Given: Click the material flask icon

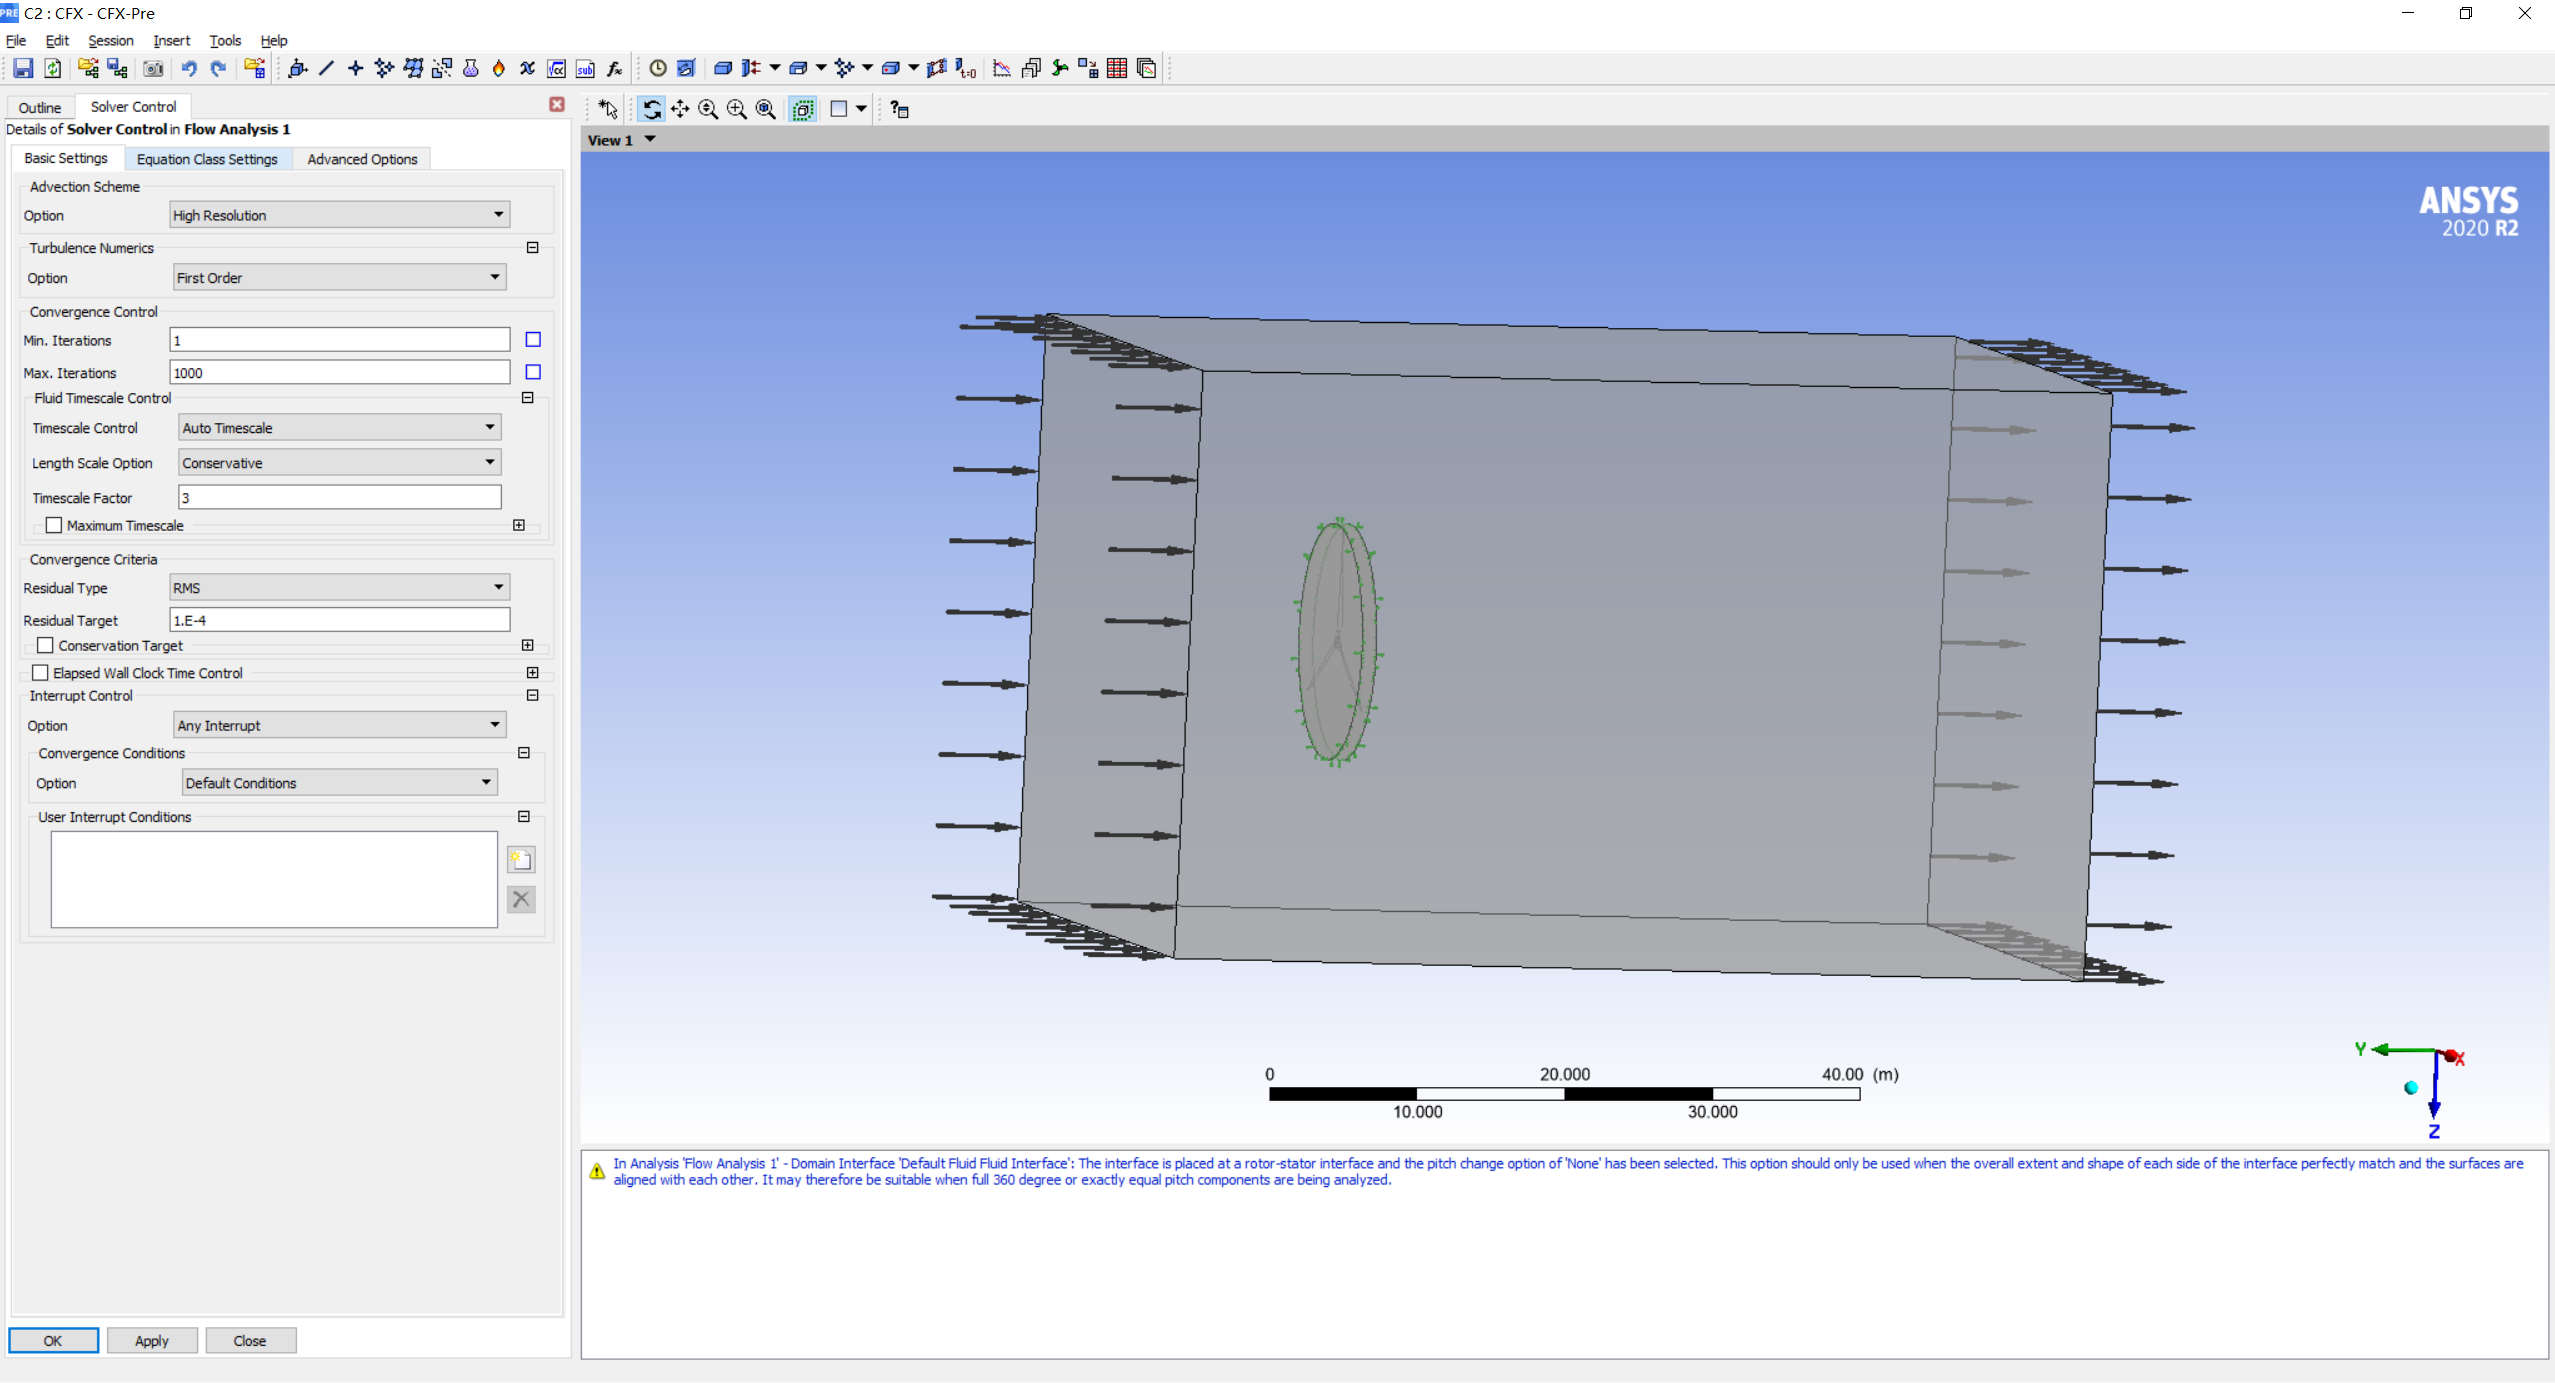Looking at the screenshot, I should click(x=470, y=68).
